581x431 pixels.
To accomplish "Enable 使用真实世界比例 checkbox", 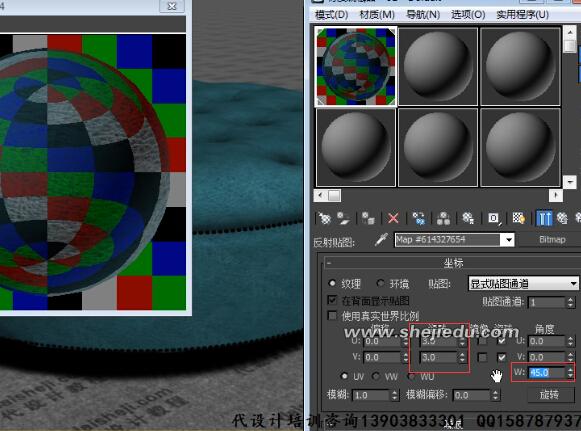I will click(x=332, y=316).
